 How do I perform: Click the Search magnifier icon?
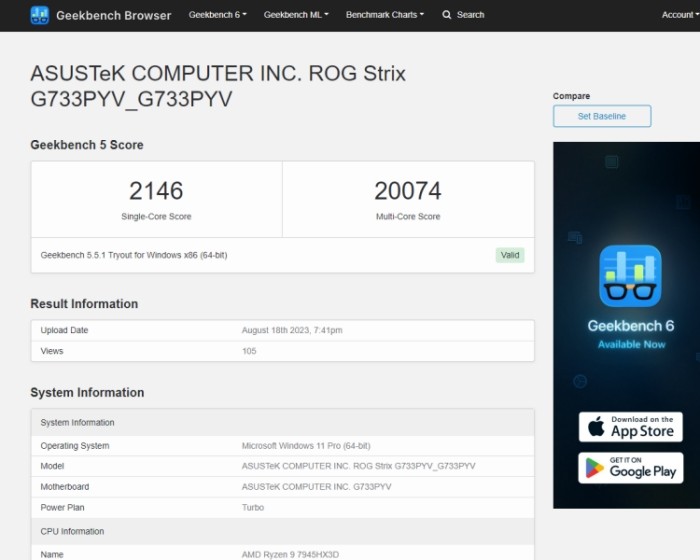tap(446, 15)
